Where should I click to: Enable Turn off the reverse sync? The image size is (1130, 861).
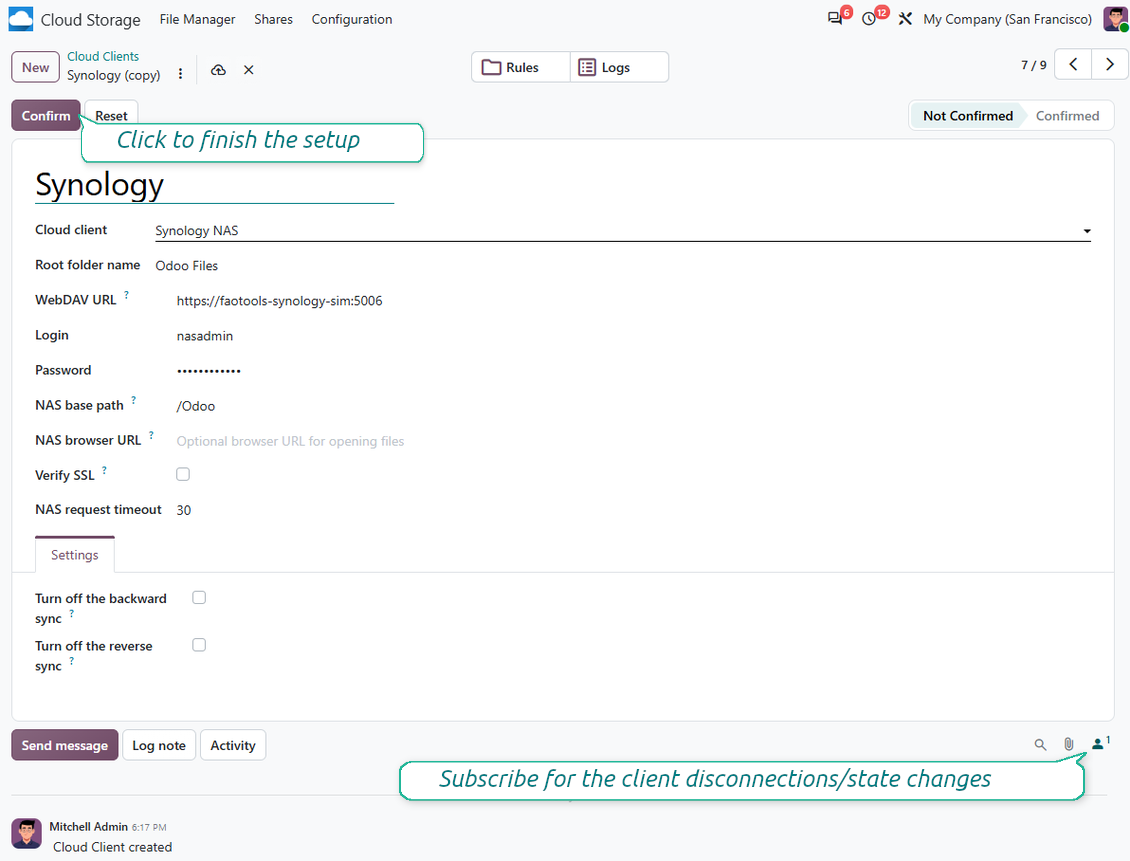click(x=199, y=645)
